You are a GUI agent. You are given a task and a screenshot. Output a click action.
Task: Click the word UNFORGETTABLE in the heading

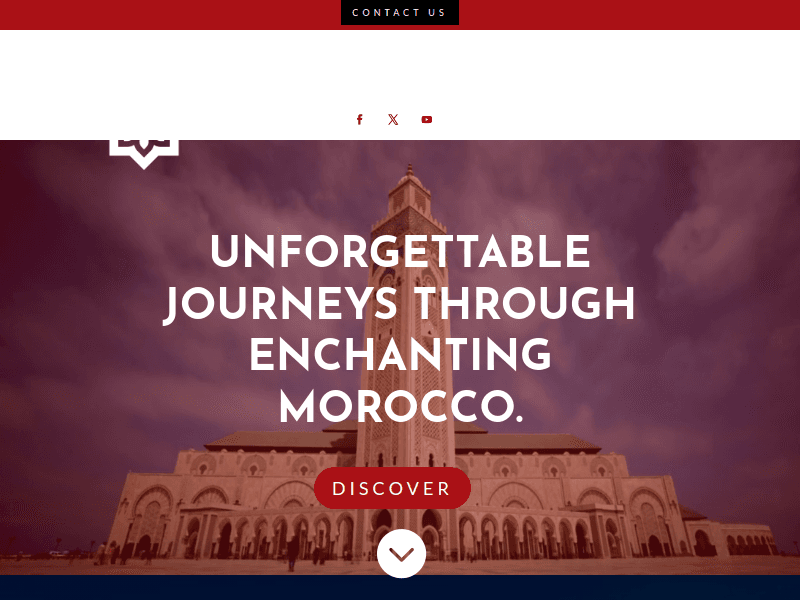(x=400, y=251)
